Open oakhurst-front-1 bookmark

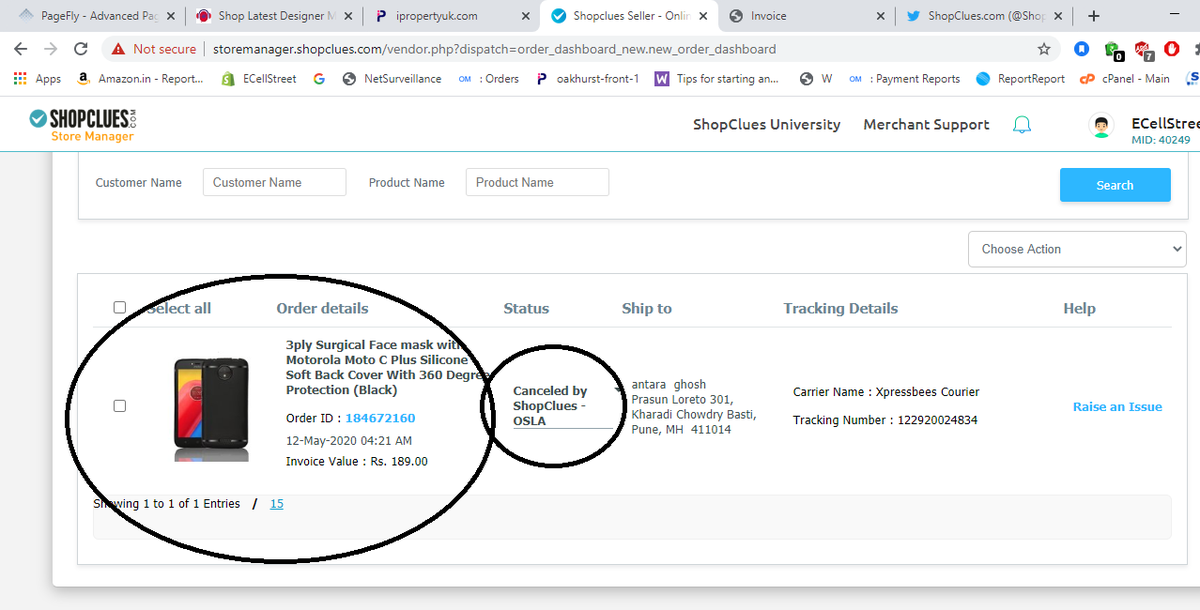[x=587, y=79]
